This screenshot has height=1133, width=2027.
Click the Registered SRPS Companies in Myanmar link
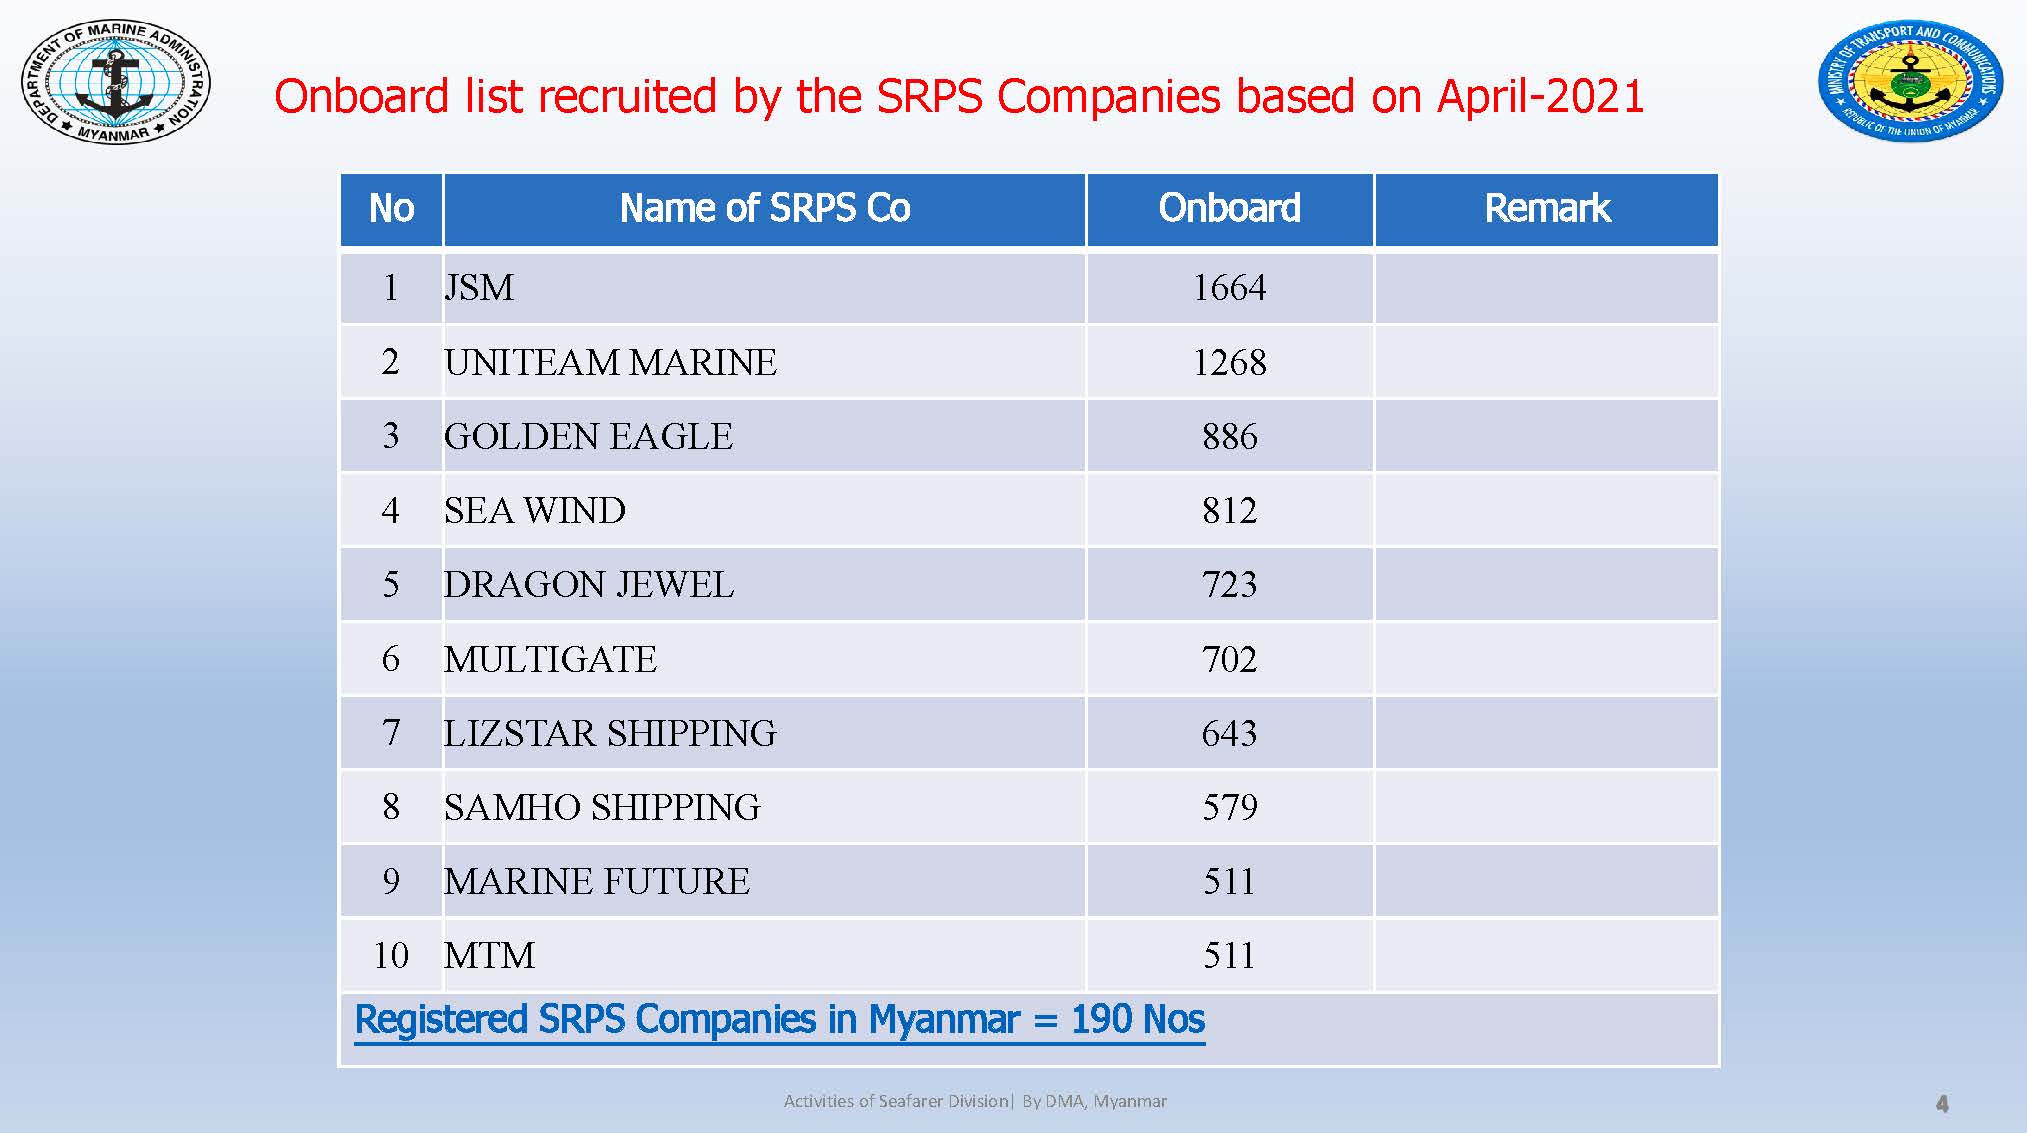(x=780, y=1020)
